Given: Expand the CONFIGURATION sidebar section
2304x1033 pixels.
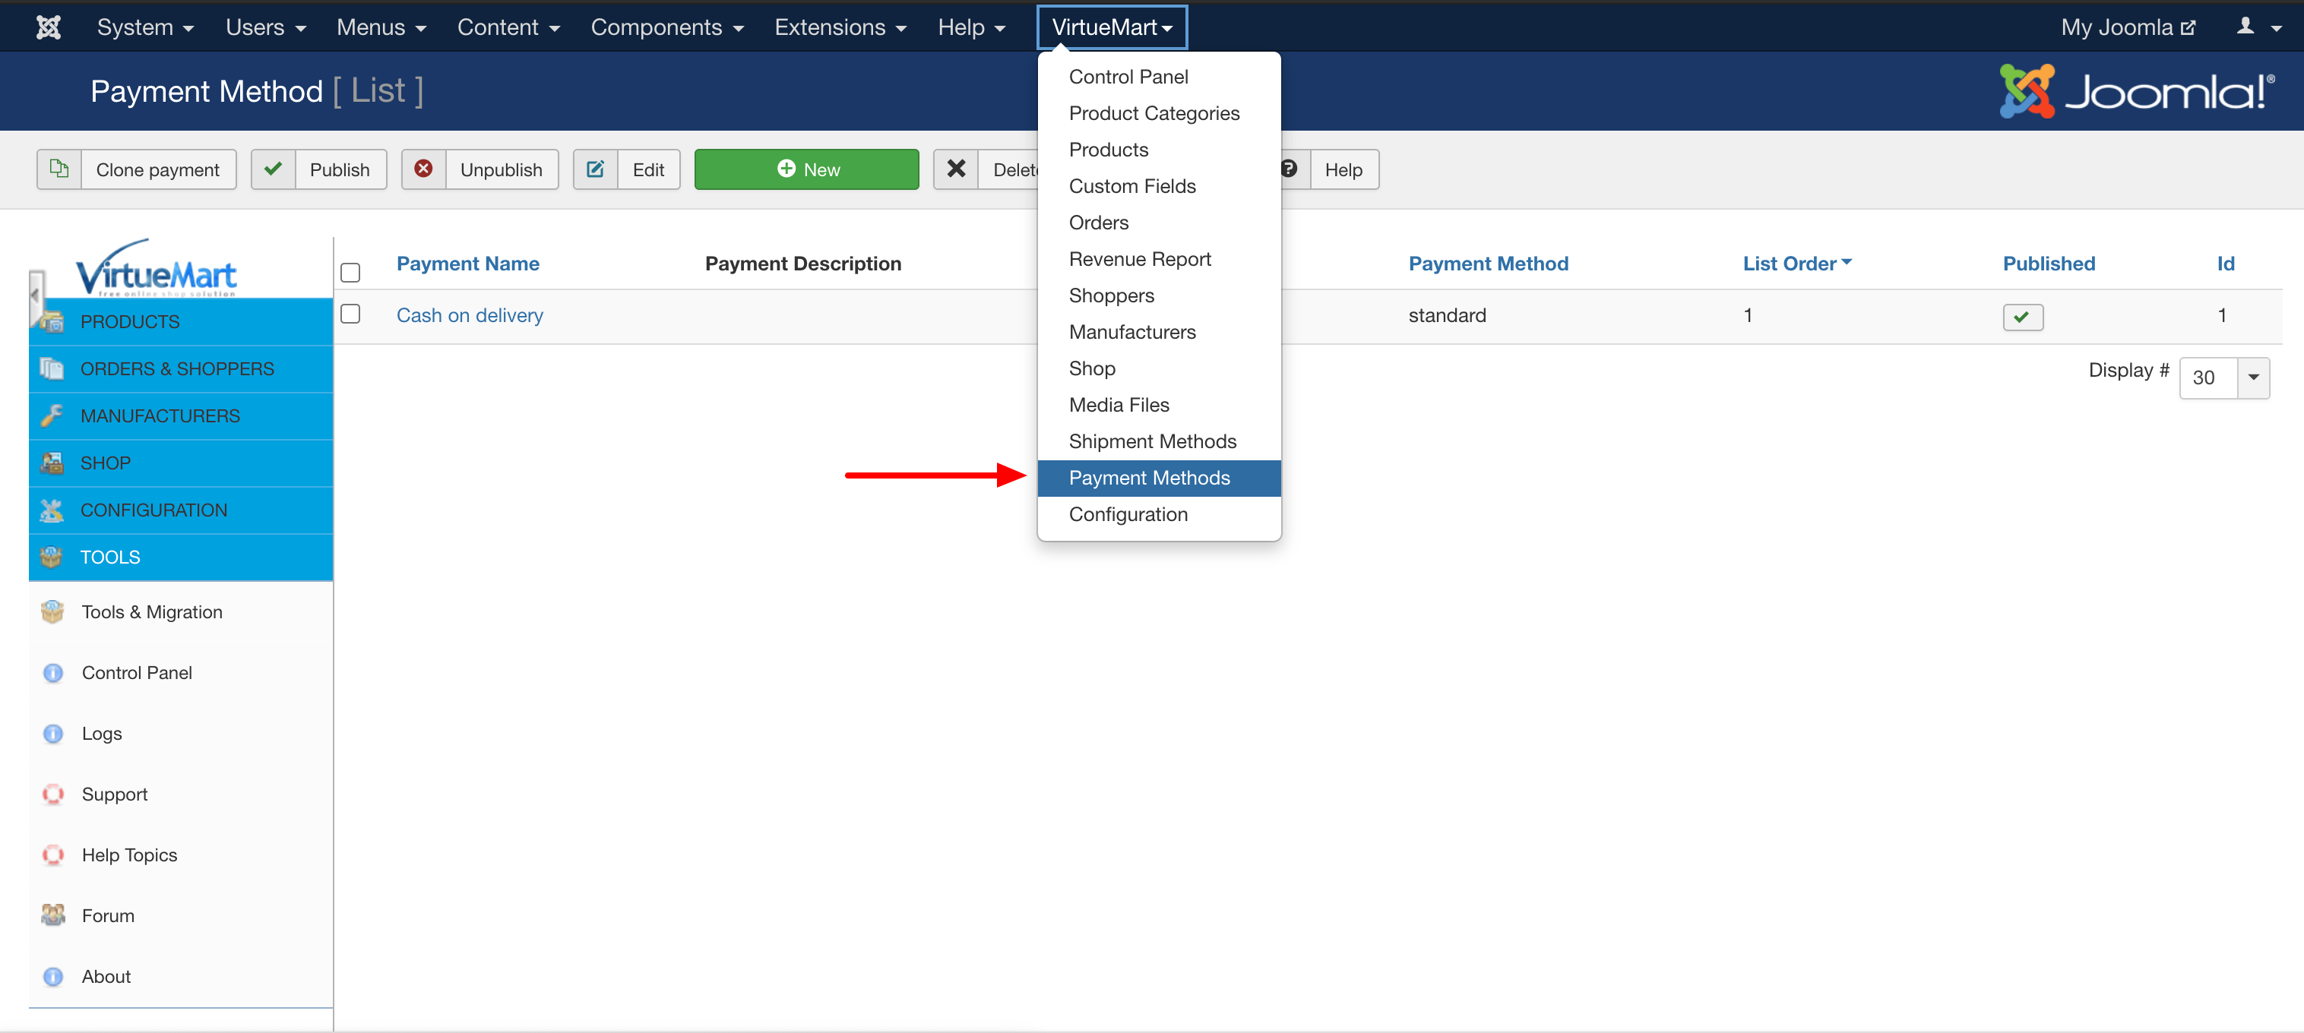Looking at the screenshot, I should coord(154,510).
